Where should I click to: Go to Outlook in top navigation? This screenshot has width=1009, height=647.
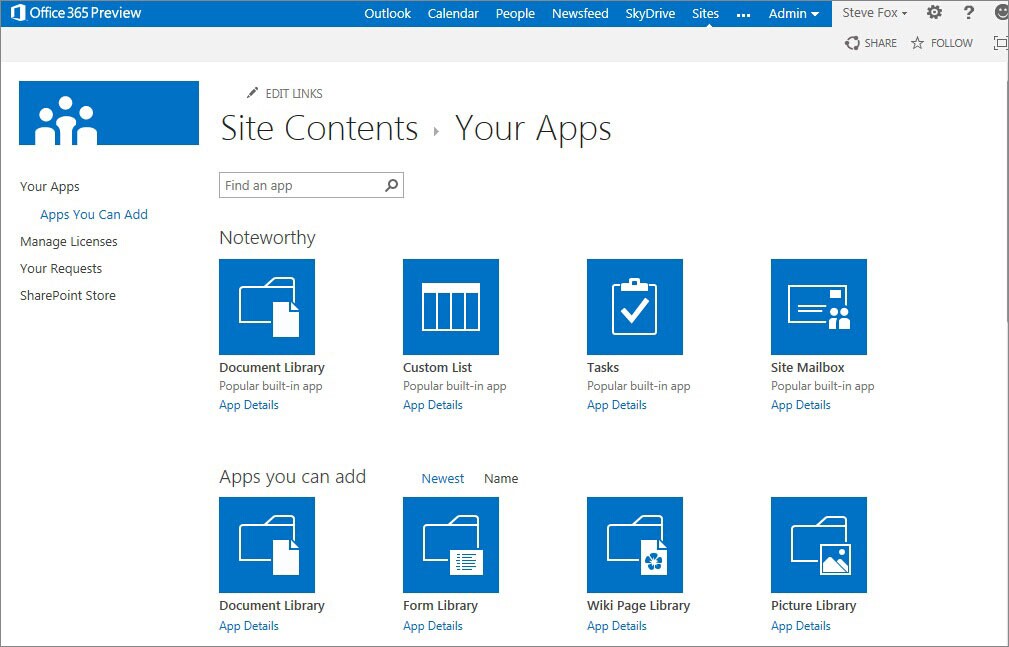point(387,14)
